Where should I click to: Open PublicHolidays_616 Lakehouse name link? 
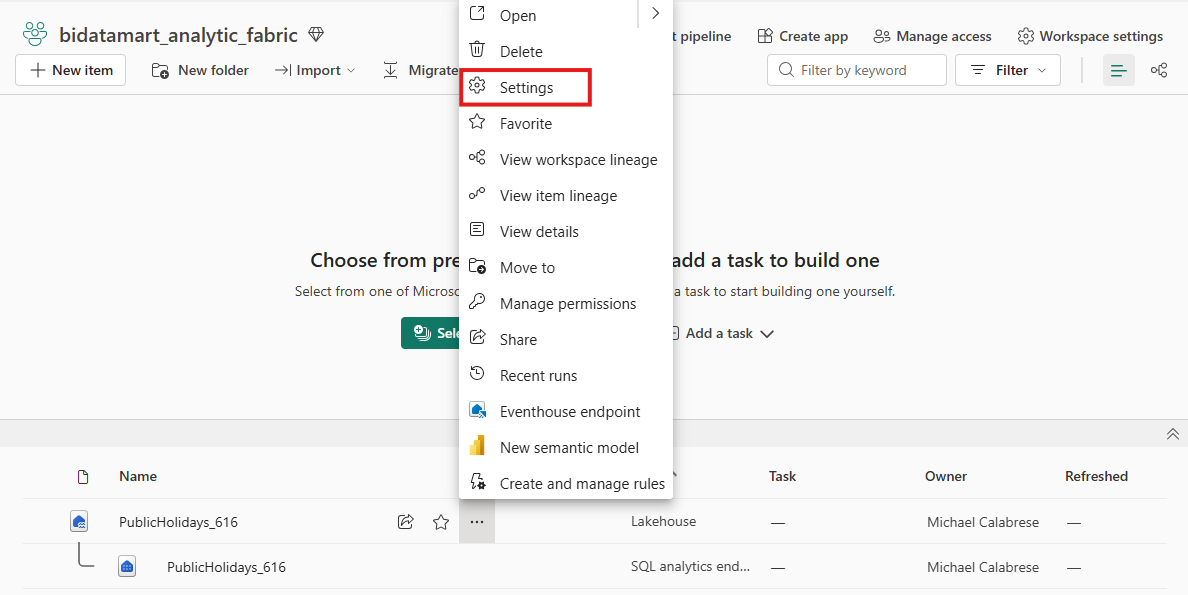tap(178, 522)
